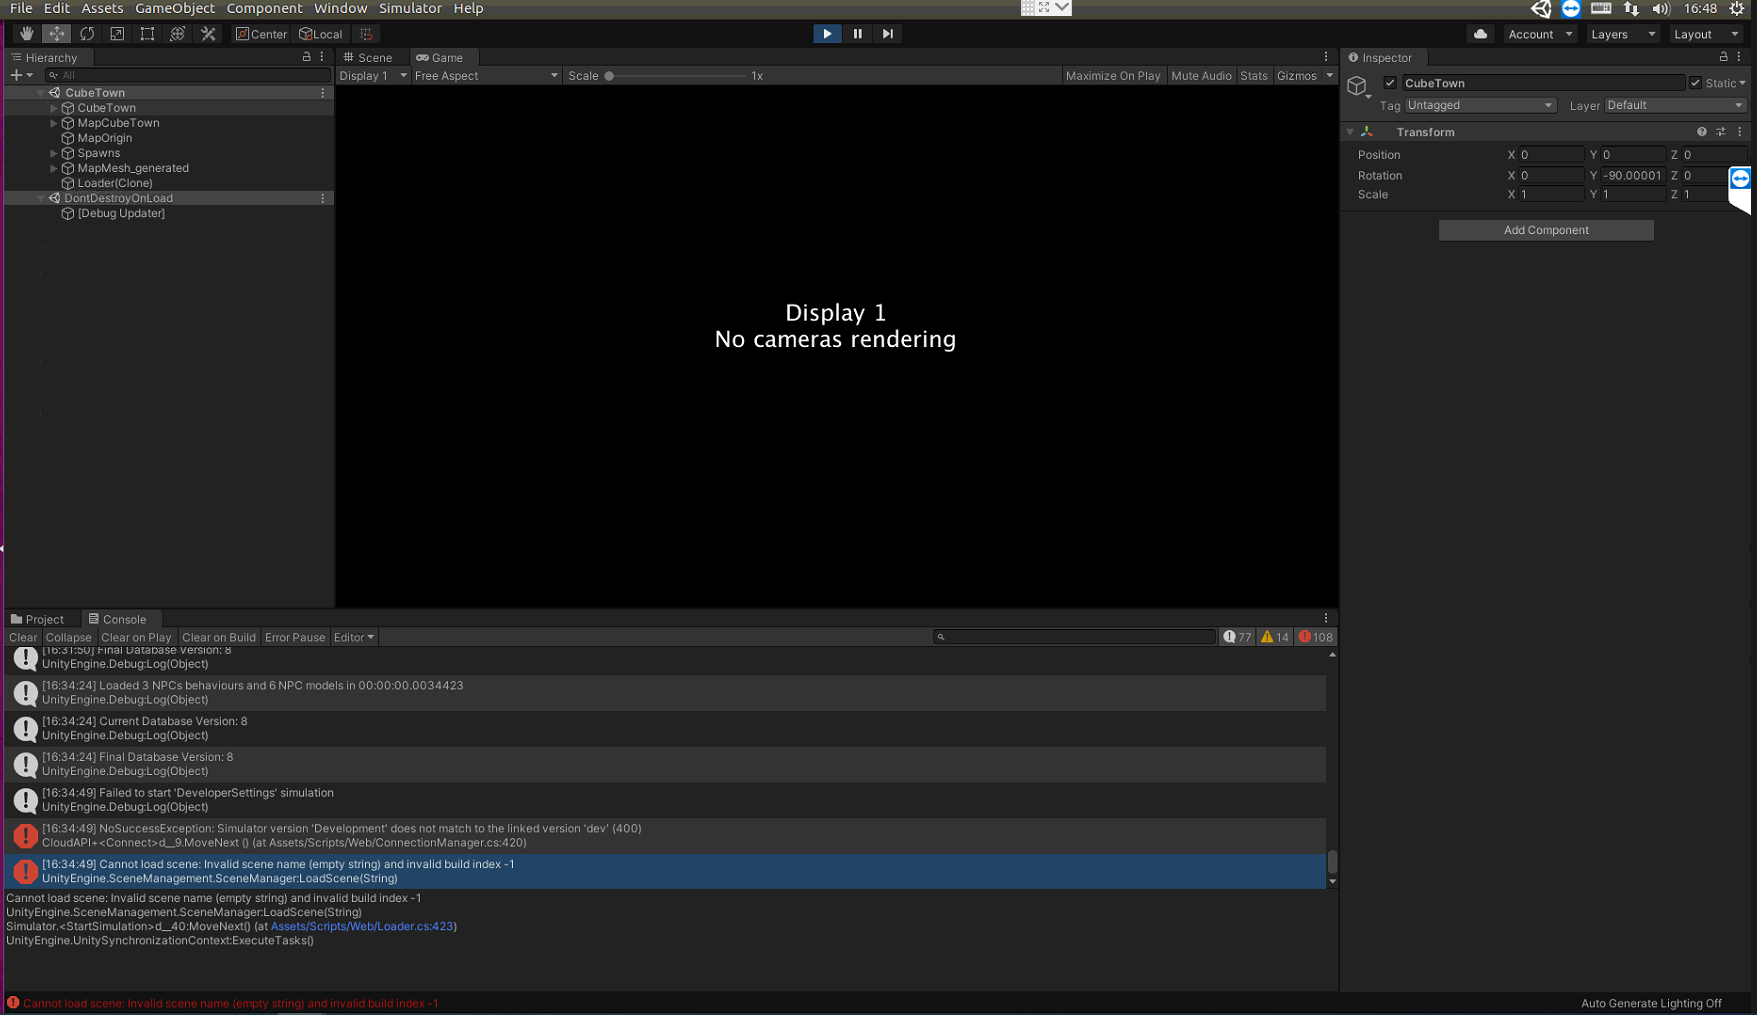Click the Add Component button
1757x1015 pixels.
[x=1545, y=230]
